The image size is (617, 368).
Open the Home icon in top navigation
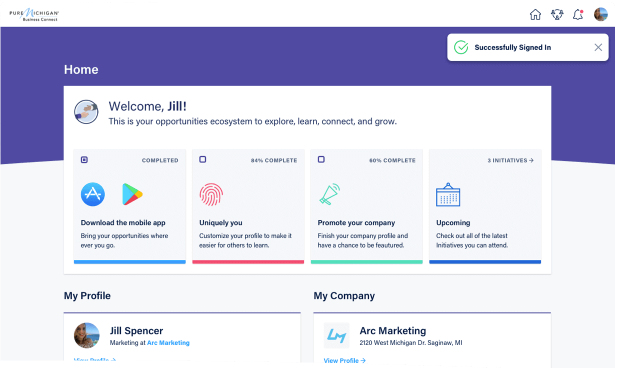click(535, 15)
